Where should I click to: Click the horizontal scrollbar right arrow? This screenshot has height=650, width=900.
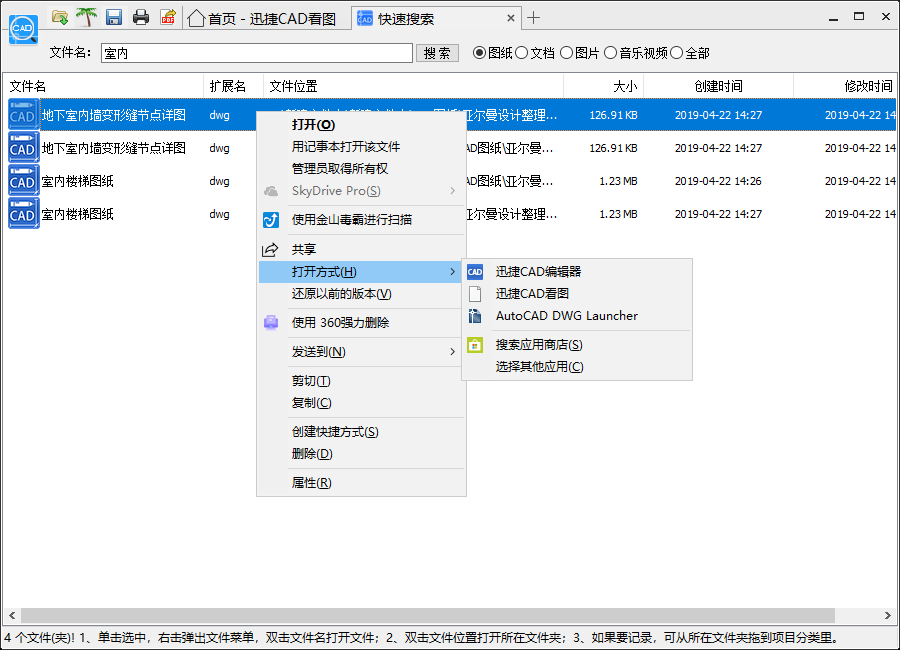[887, 615]
